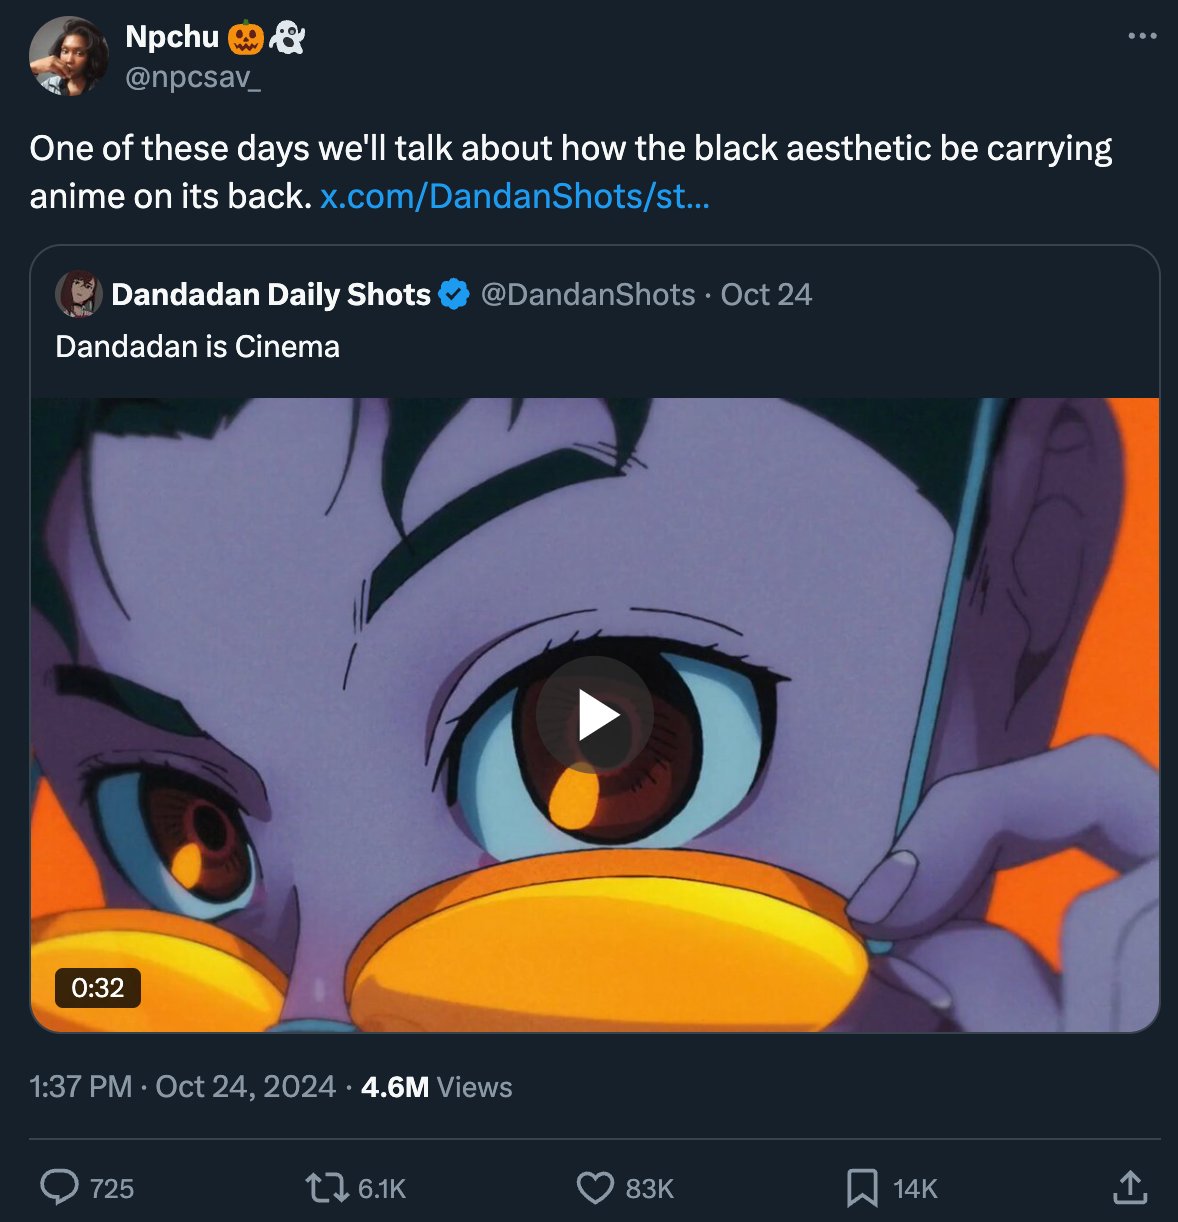Open the @npcsav_ handle link
Screen dimensions: 1178x1222
tap(193, 78)
